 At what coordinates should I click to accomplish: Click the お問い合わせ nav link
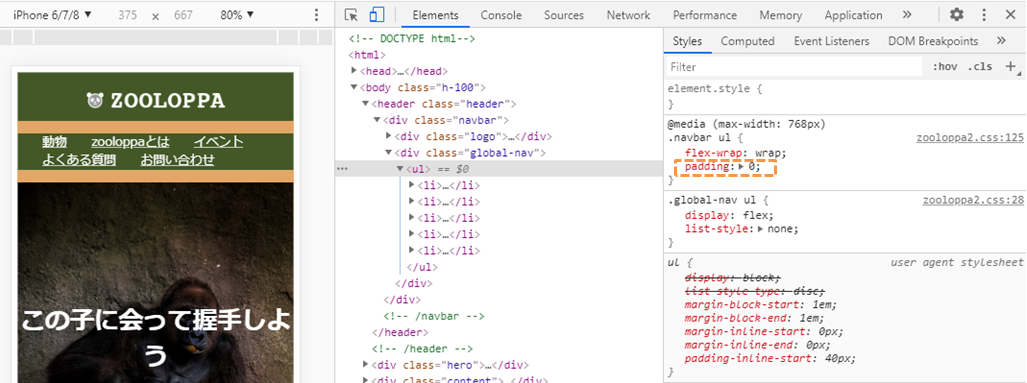coord(177,160)
